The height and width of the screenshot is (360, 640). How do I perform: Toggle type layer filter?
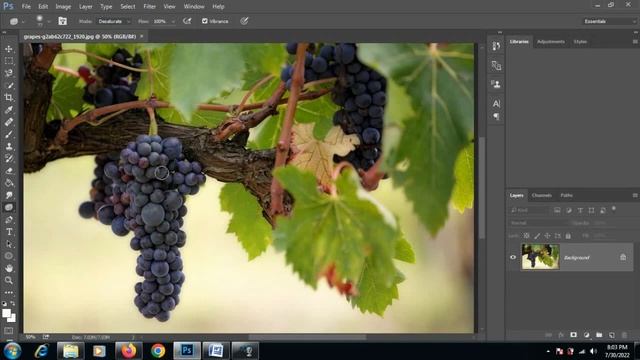click(x=580, y=210)
